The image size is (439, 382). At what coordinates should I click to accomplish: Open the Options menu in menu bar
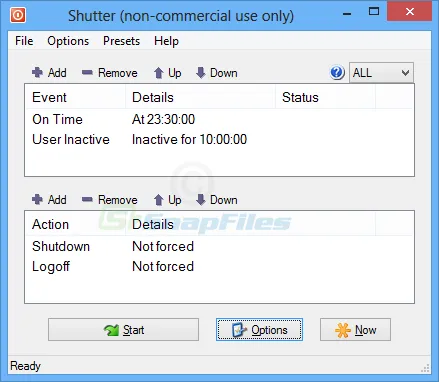pyautogui.click(x=68, y=41)
